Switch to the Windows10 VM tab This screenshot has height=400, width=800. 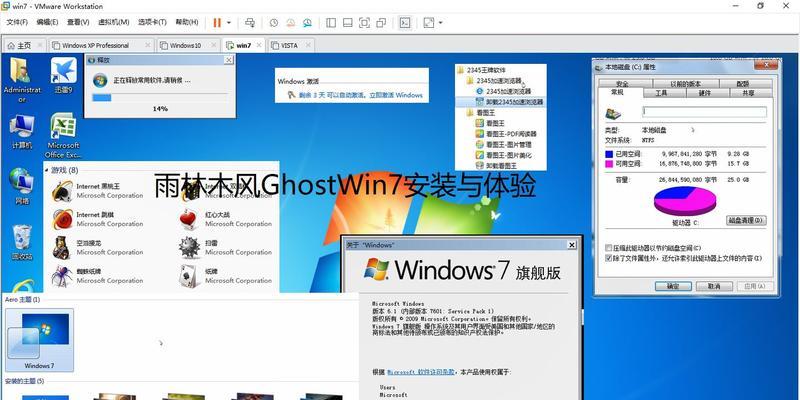[x=185, y=45]
